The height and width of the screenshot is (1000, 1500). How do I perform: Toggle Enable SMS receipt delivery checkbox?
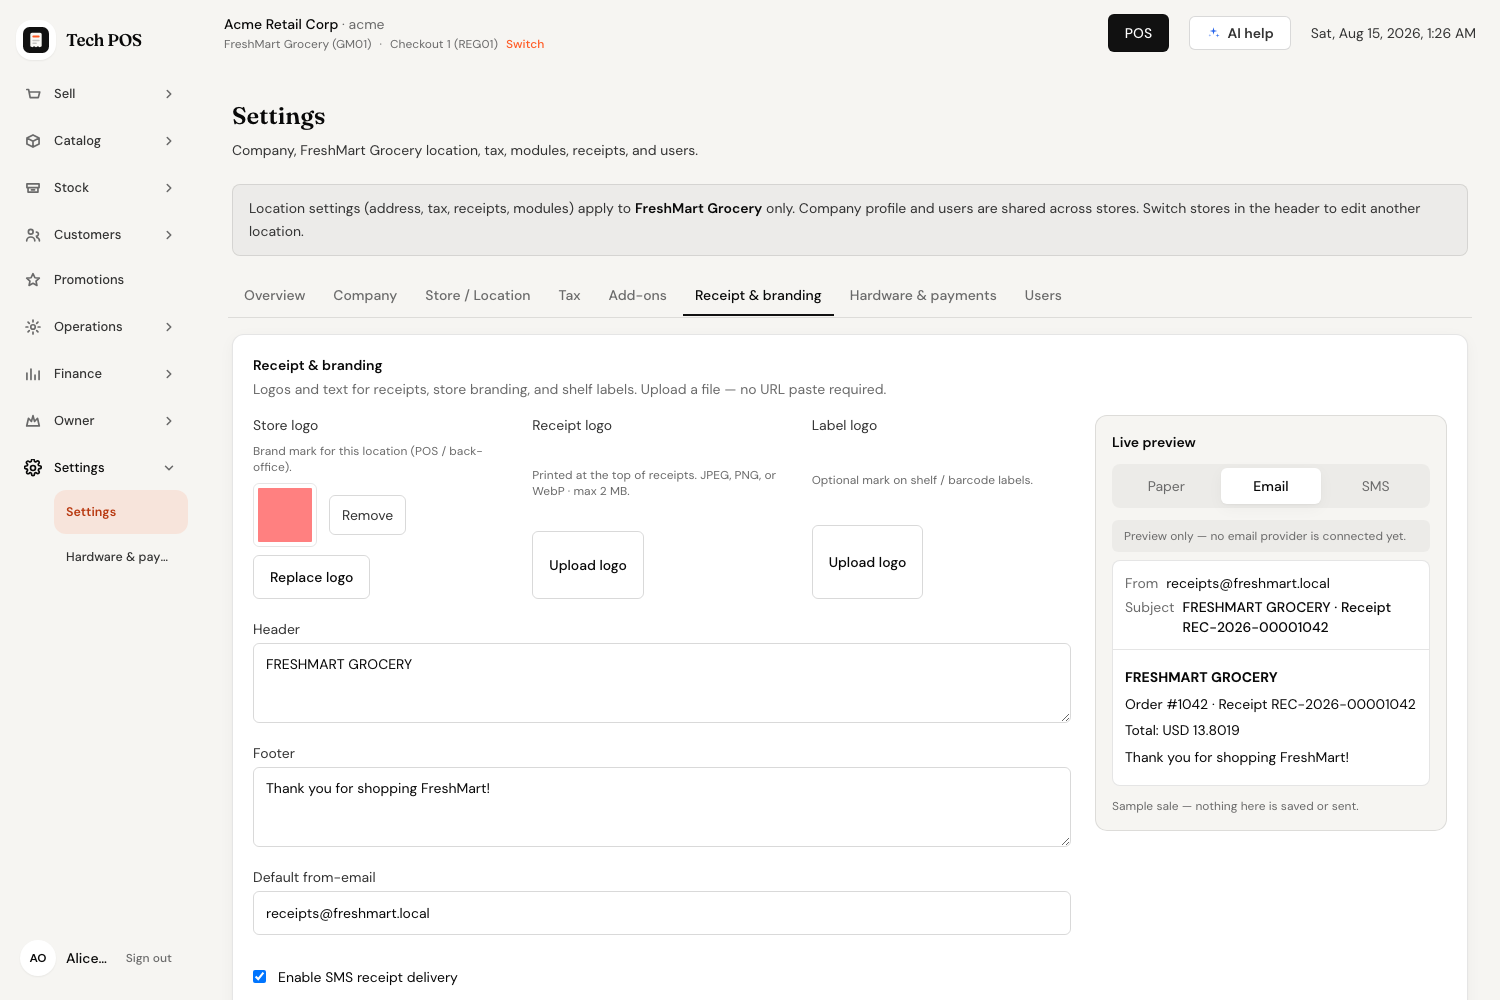coord(260,977)
